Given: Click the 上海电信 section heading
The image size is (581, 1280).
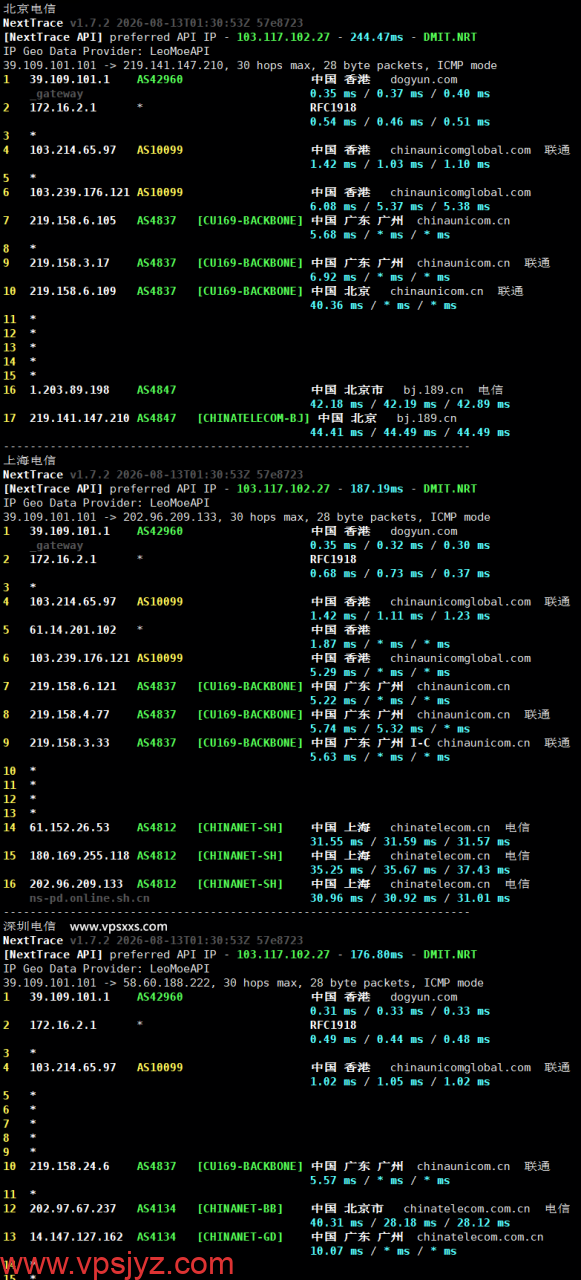Looking at the screenshot, I should coord(30,460).
